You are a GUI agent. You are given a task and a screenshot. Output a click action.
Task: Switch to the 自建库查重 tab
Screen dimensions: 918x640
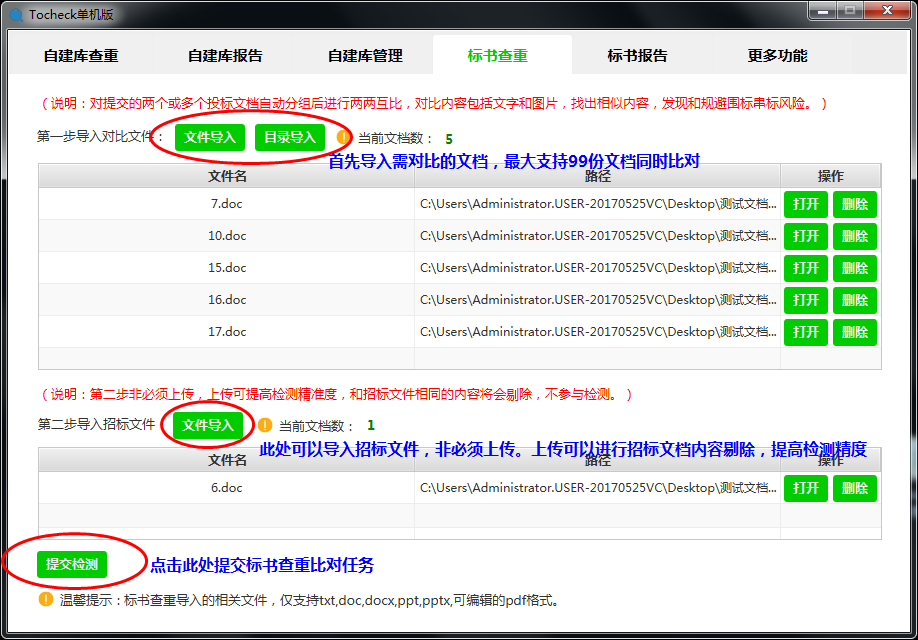coord(81,56)
